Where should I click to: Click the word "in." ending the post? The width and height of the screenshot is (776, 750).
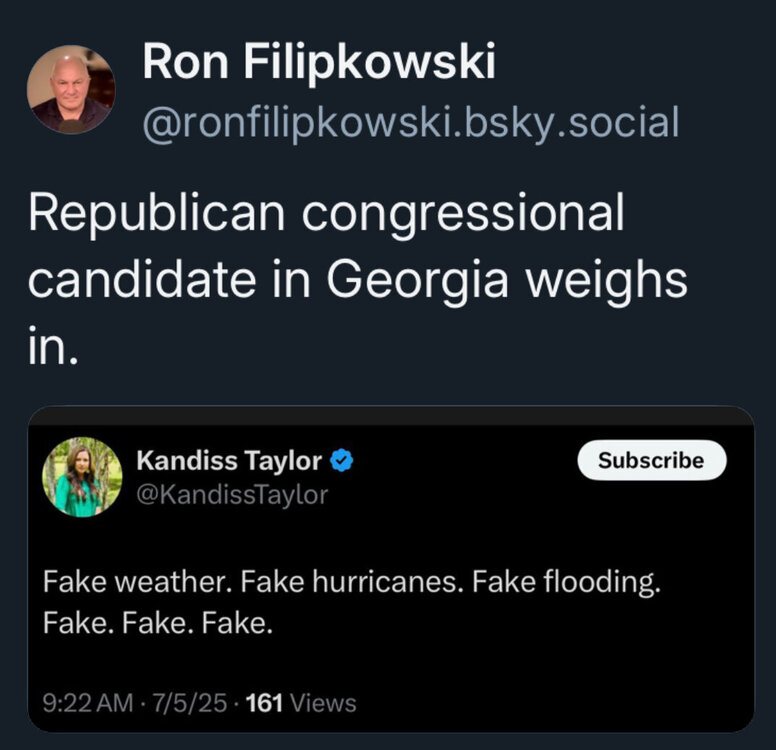[52, 346]
